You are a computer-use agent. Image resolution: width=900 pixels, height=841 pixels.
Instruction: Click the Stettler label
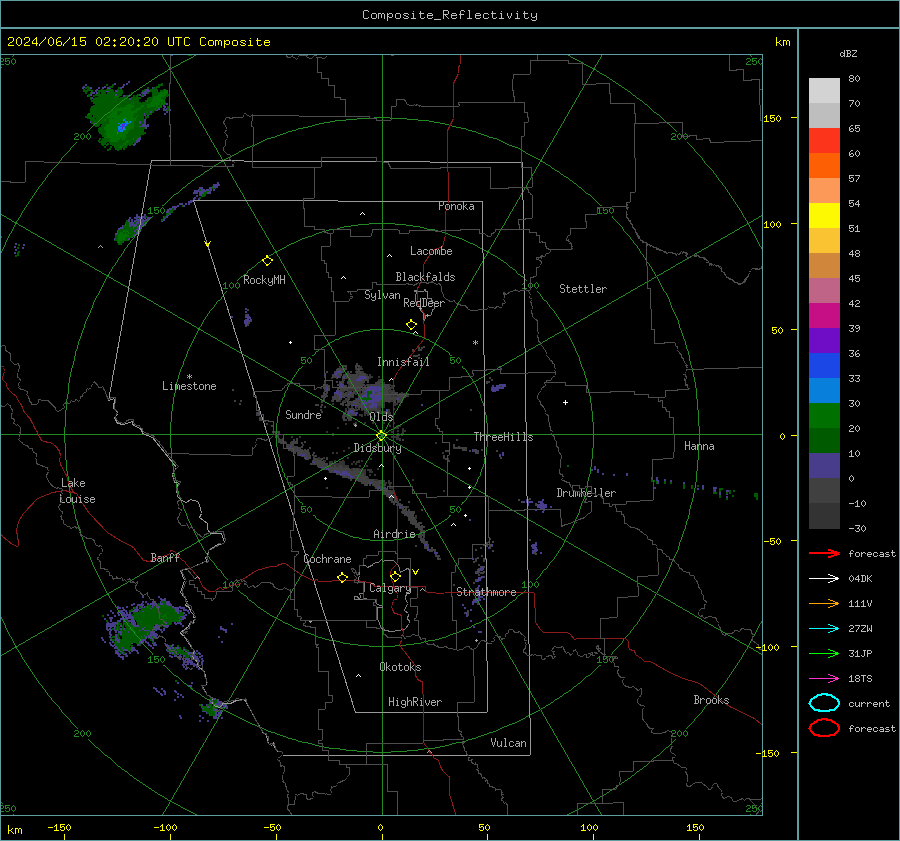point(583,289)
